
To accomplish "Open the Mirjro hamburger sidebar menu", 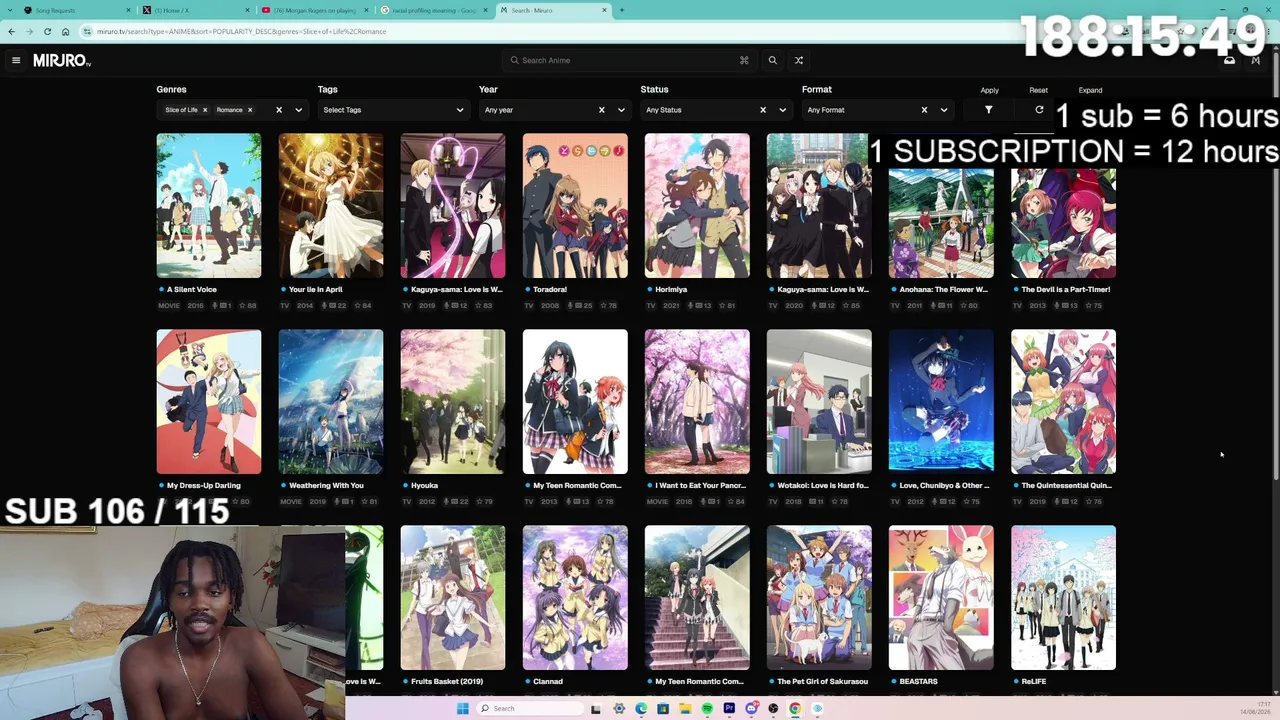I will click(x=16, y=60).
